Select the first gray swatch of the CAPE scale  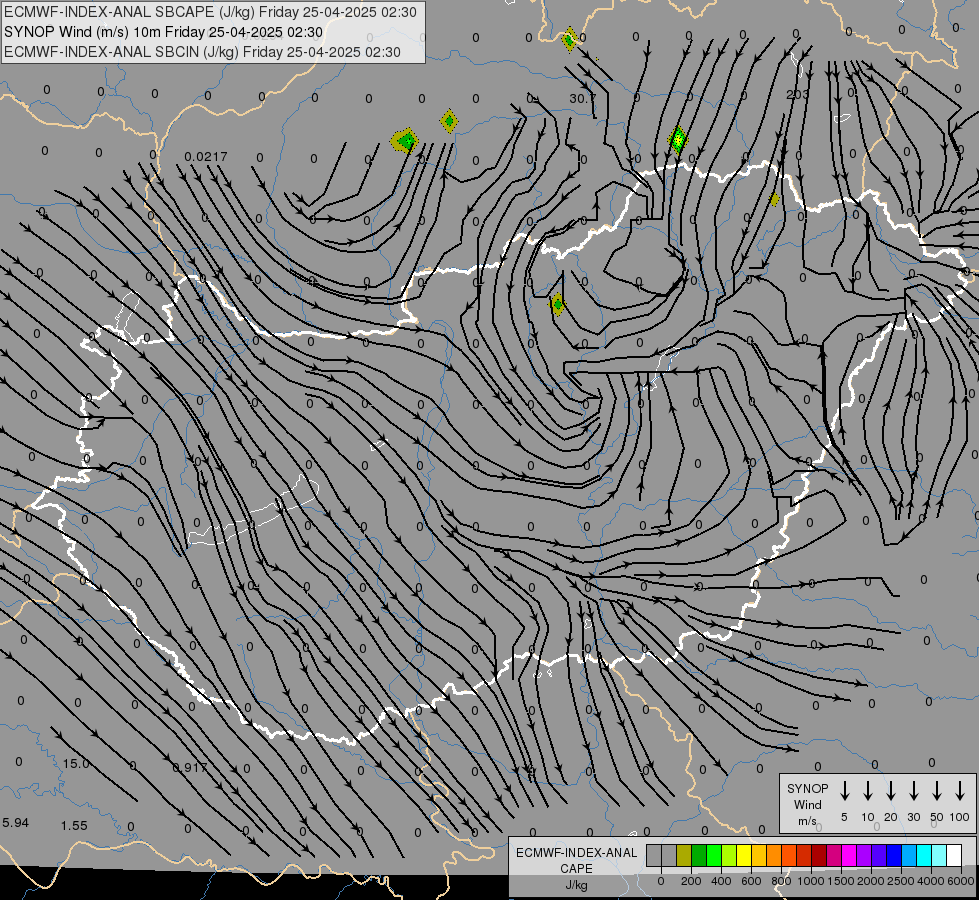[x=654, y=855]
